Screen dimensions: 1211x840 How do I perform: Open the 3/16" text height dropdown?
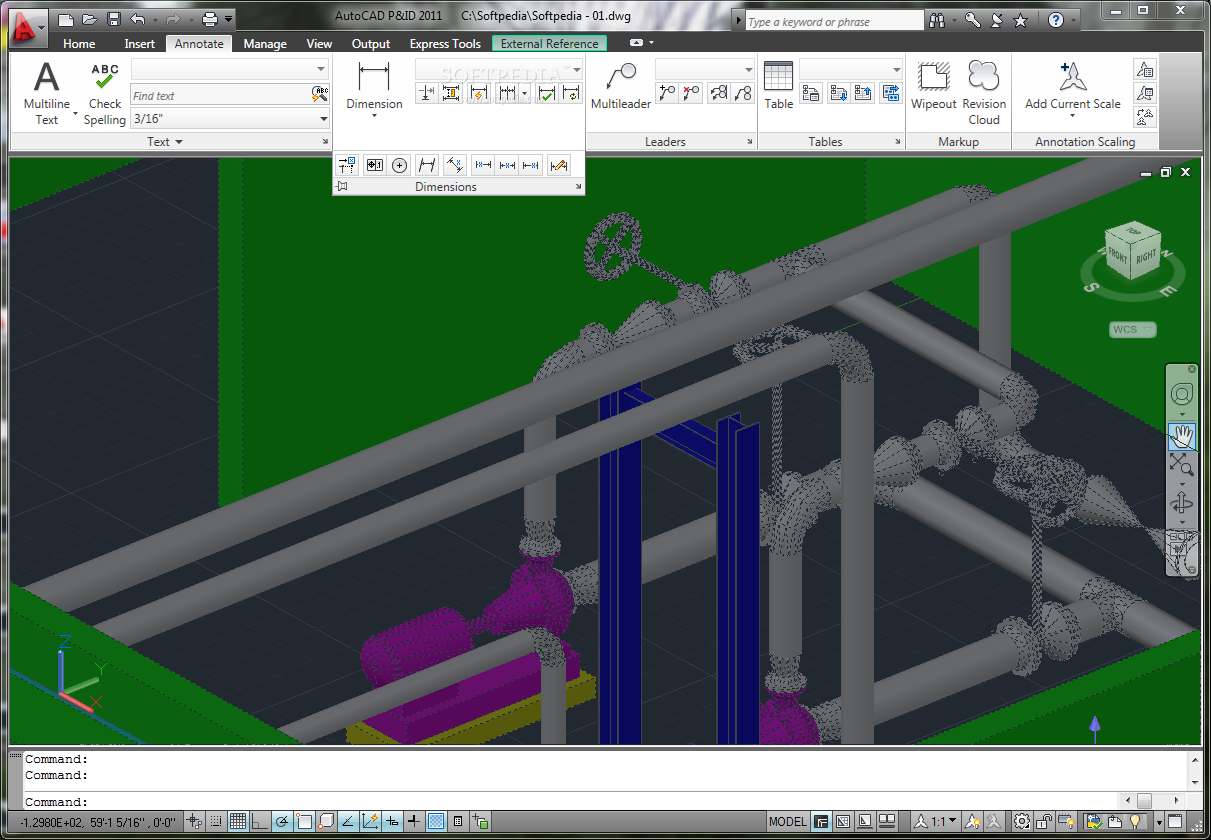tap(323, 119)
